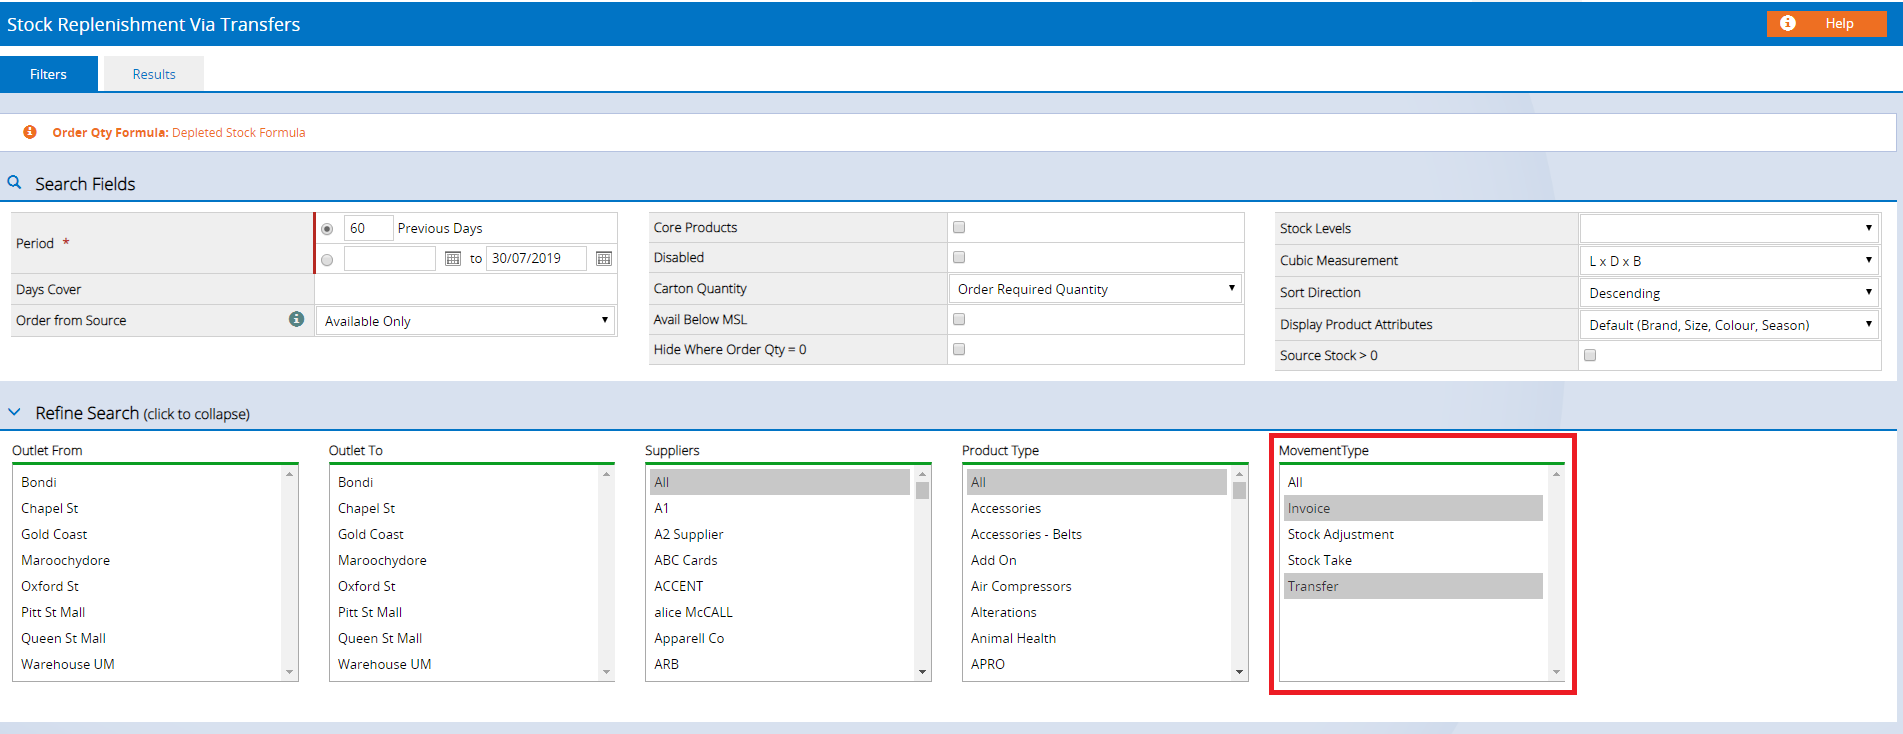Select Bondi in Outlet From list
The height and width of the screenshot is (734, 1903).
147,482
